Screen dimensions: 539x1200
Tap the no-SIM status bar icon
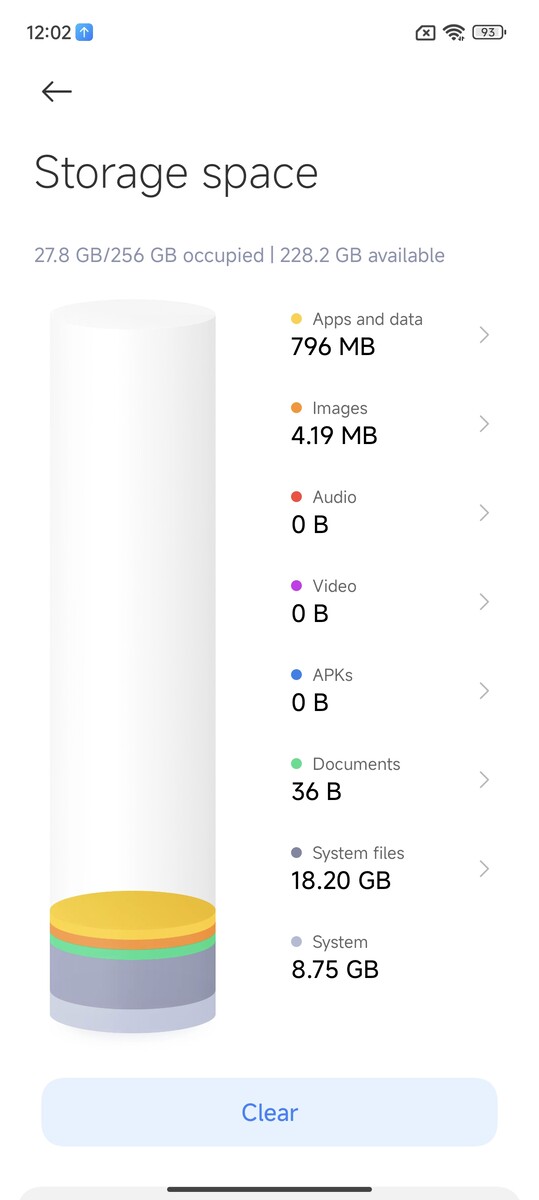(425, 33)
